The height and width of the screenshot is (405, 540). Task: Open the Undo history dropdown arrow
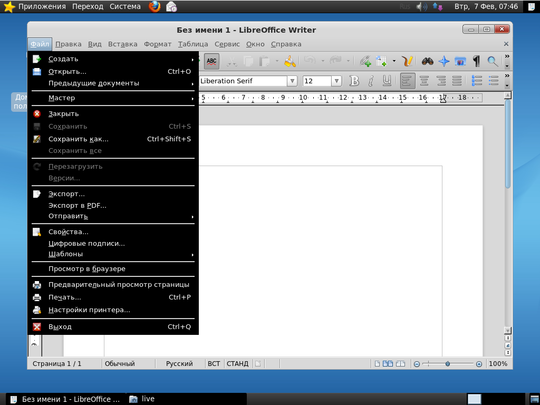coord(323,61)
